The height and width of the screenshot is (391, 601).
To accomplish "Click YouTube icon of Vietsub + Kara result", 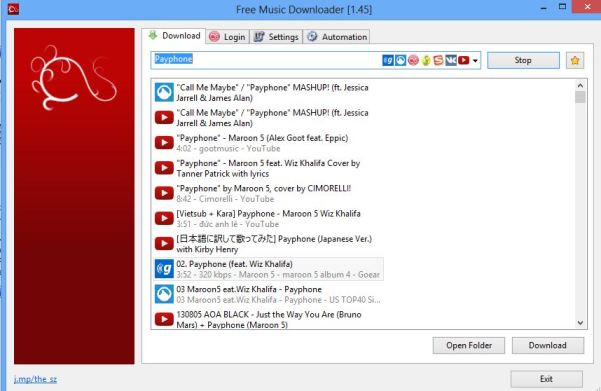I will pyautogui.click(x=164, y=218).
